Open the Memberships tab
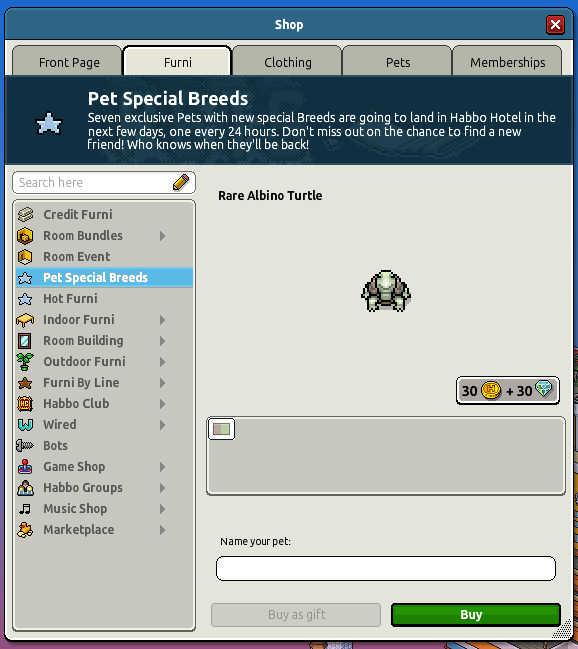The image size is (578, 649). pyautogui.click(x=507, y=62)
